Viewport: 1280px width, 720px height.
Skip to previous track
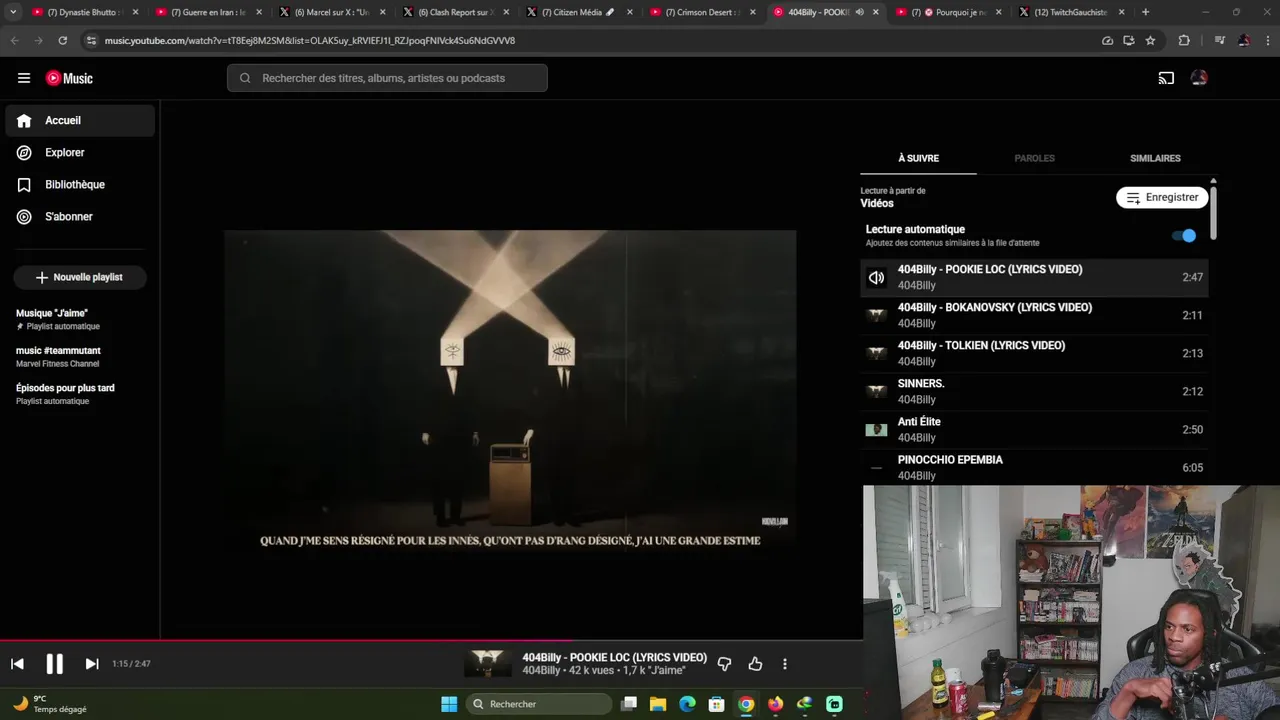(x=17, y=664)
